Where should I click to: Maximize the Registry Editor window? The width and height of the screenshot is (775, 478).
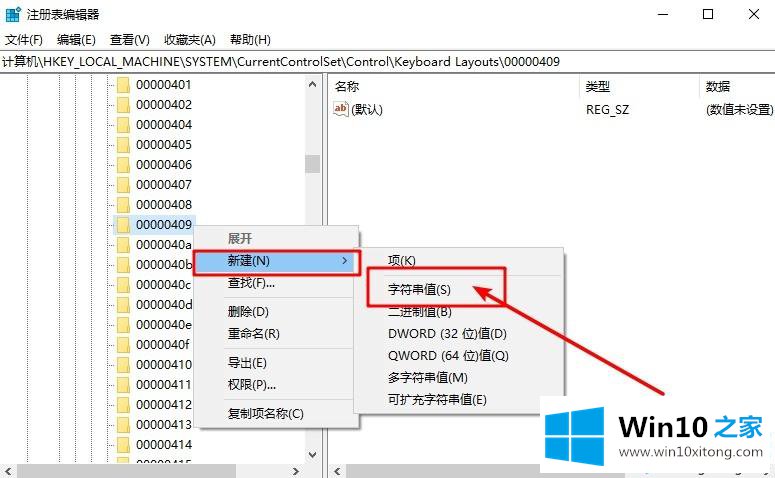point(708,14)
